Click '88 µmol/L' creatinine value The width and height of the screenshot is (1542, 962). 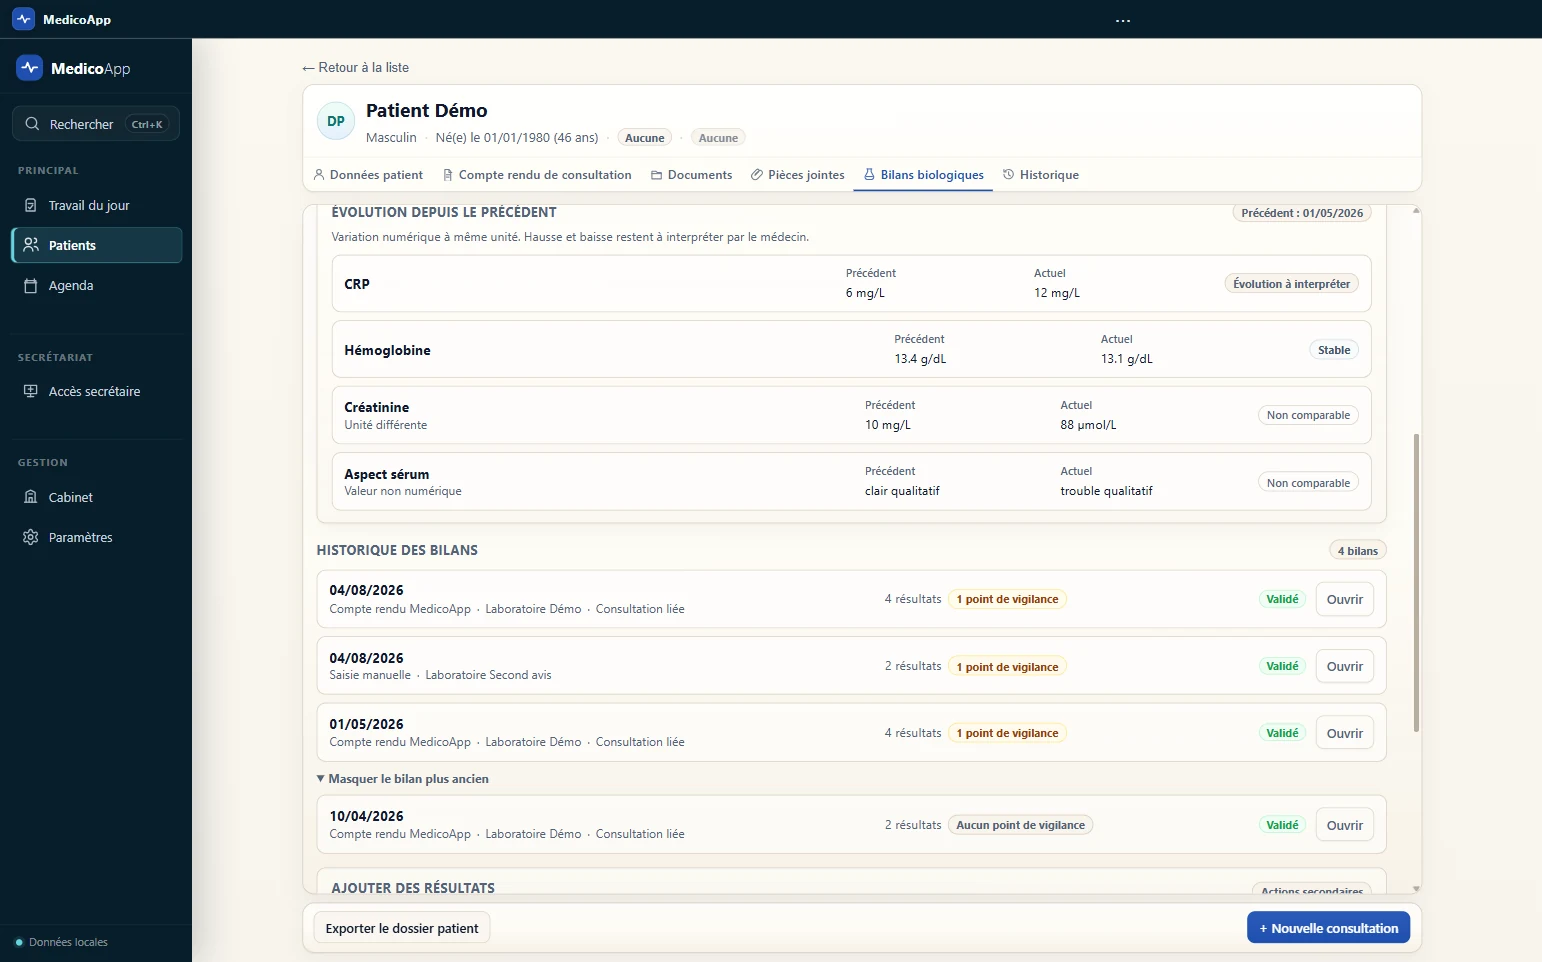tap(1088, 425)
